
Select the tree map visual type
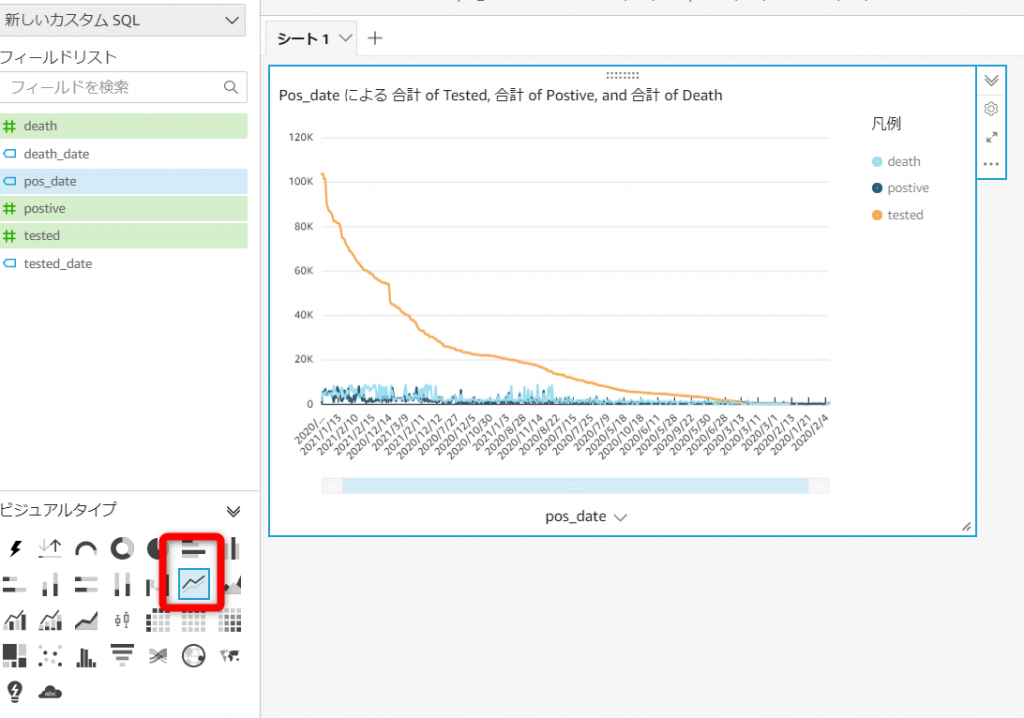click(x=14, y=656)
